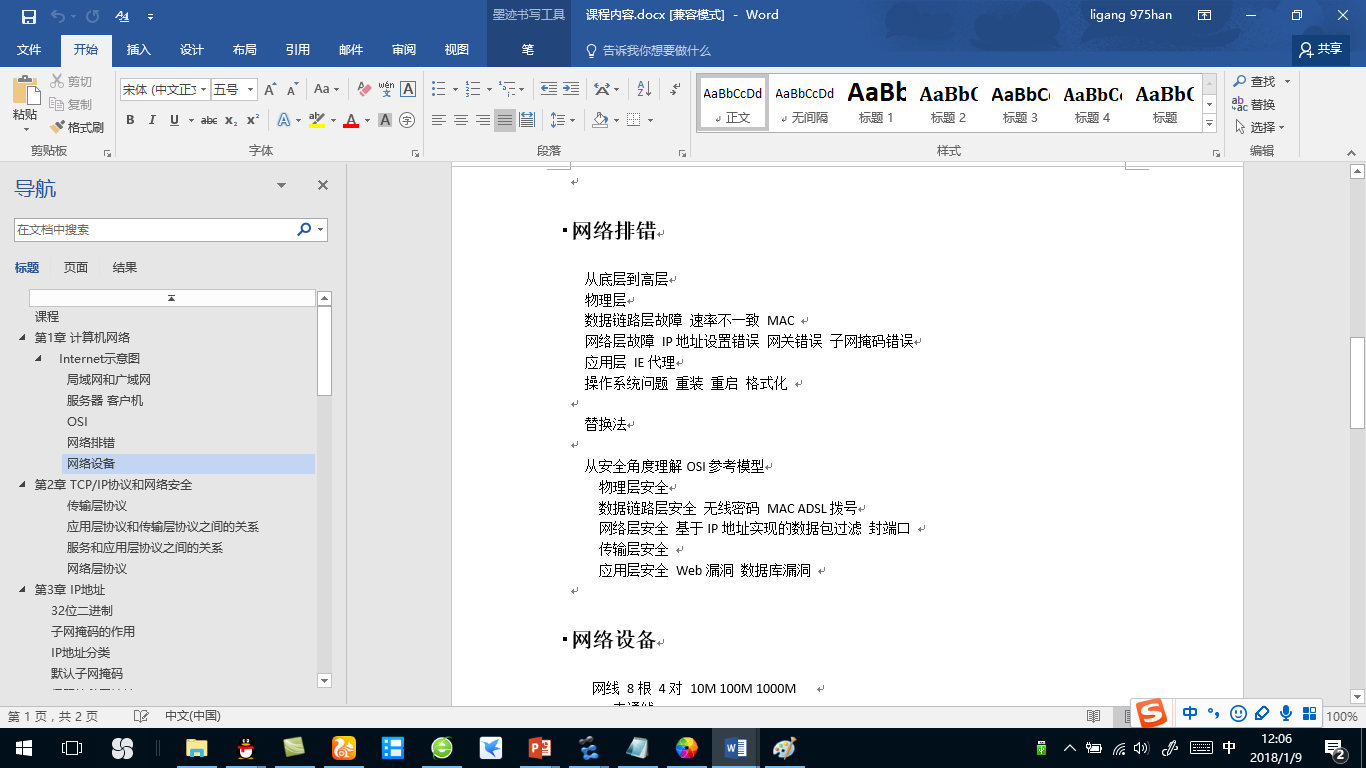Image resolution: width=1366 pixels, height=768 pixels.
Task: Toggle subscript formatting
Action: pos(231,120)
